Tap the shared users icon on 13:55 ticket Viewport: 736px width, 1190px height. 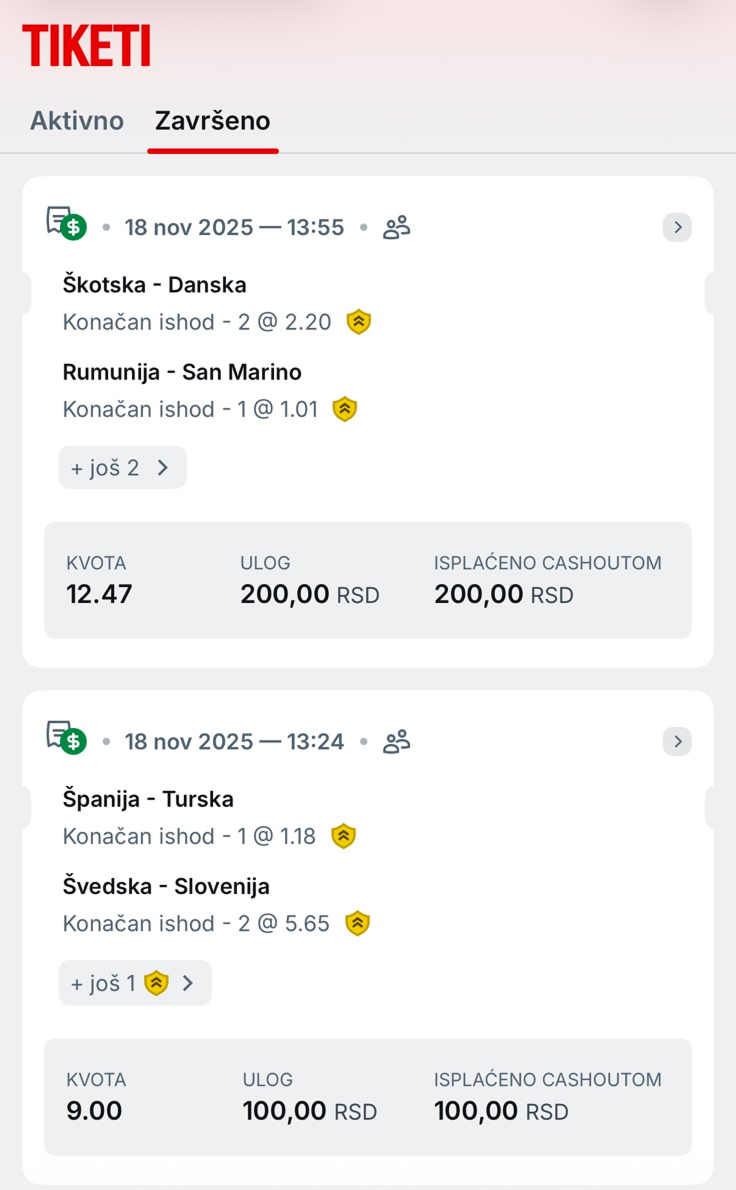(x=396, y=227)
